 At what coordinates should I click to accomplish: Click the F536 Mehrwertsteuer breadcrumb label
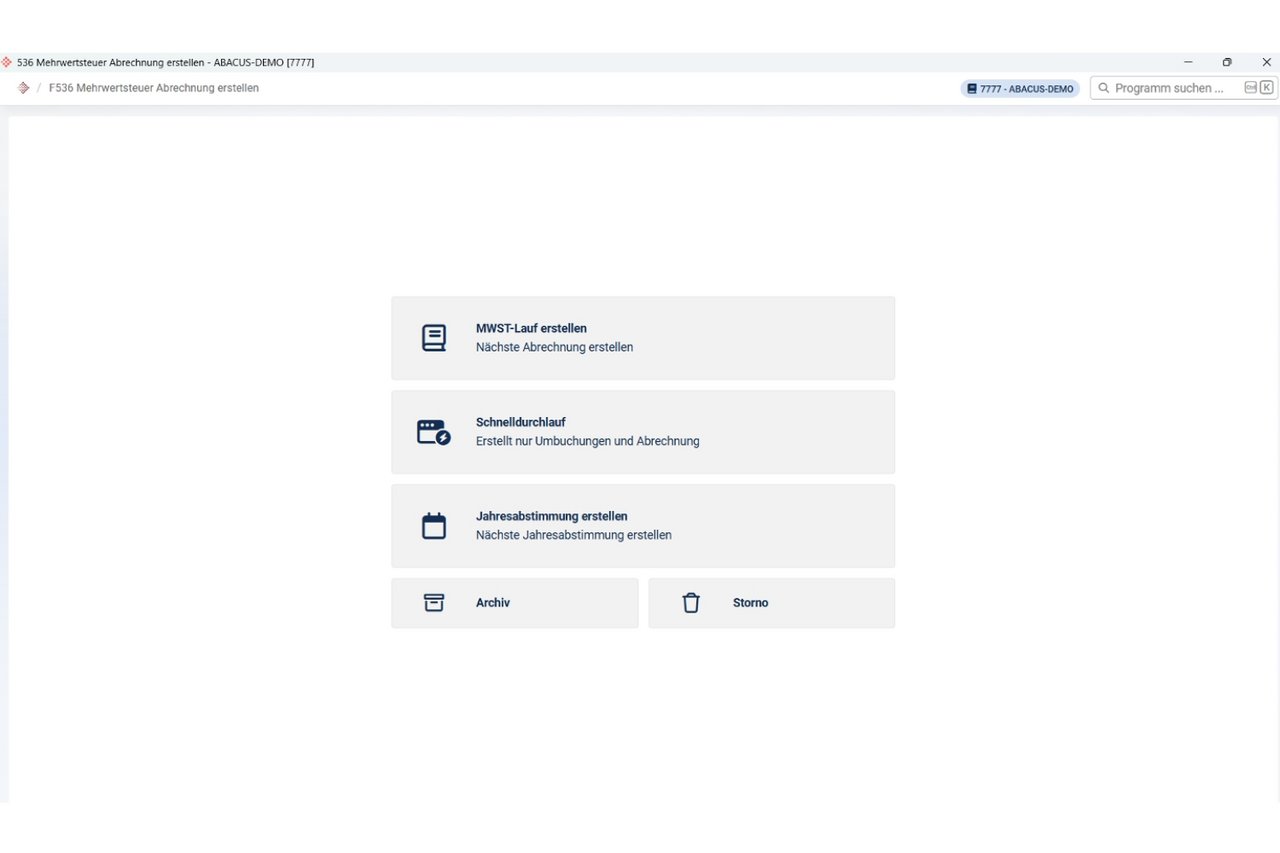pyautogui.click(x=154, y=88)
